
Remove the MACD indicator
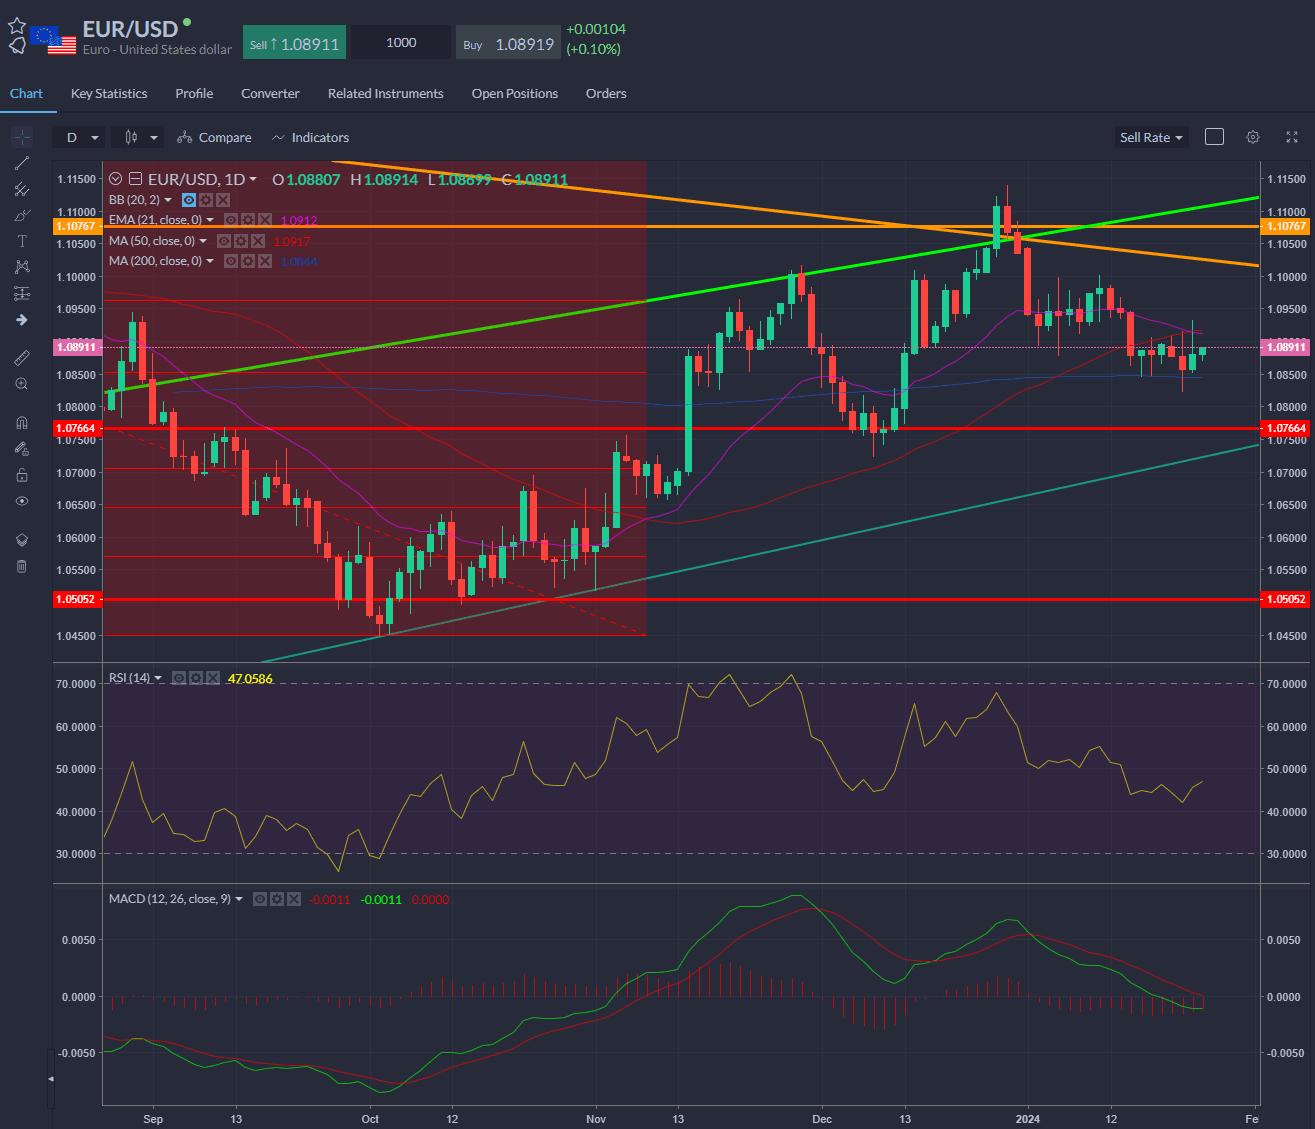click(x=294, y=899)
